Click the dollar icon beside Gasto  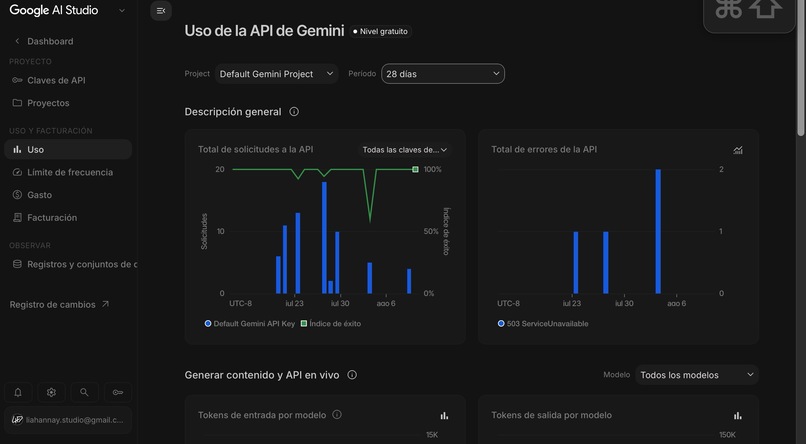17,195
